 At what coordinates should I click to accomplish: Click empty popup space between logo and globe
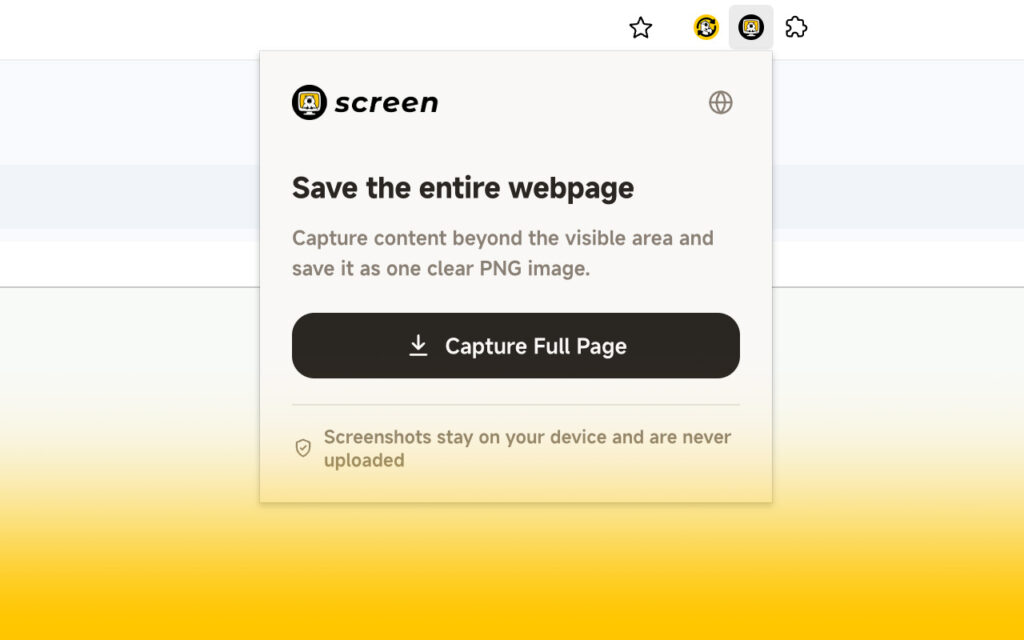(573, 103)
